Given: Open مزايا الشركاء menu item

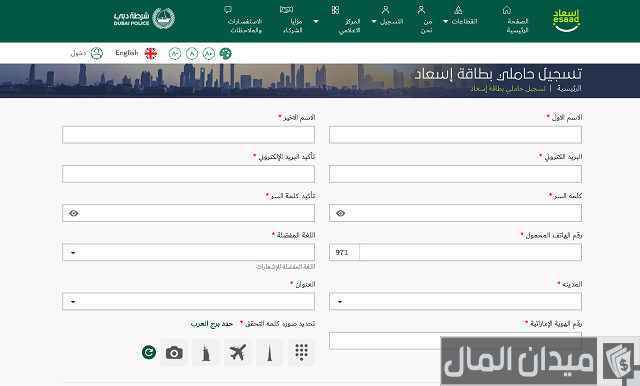Looking at the screenshot, I should 293,25.
